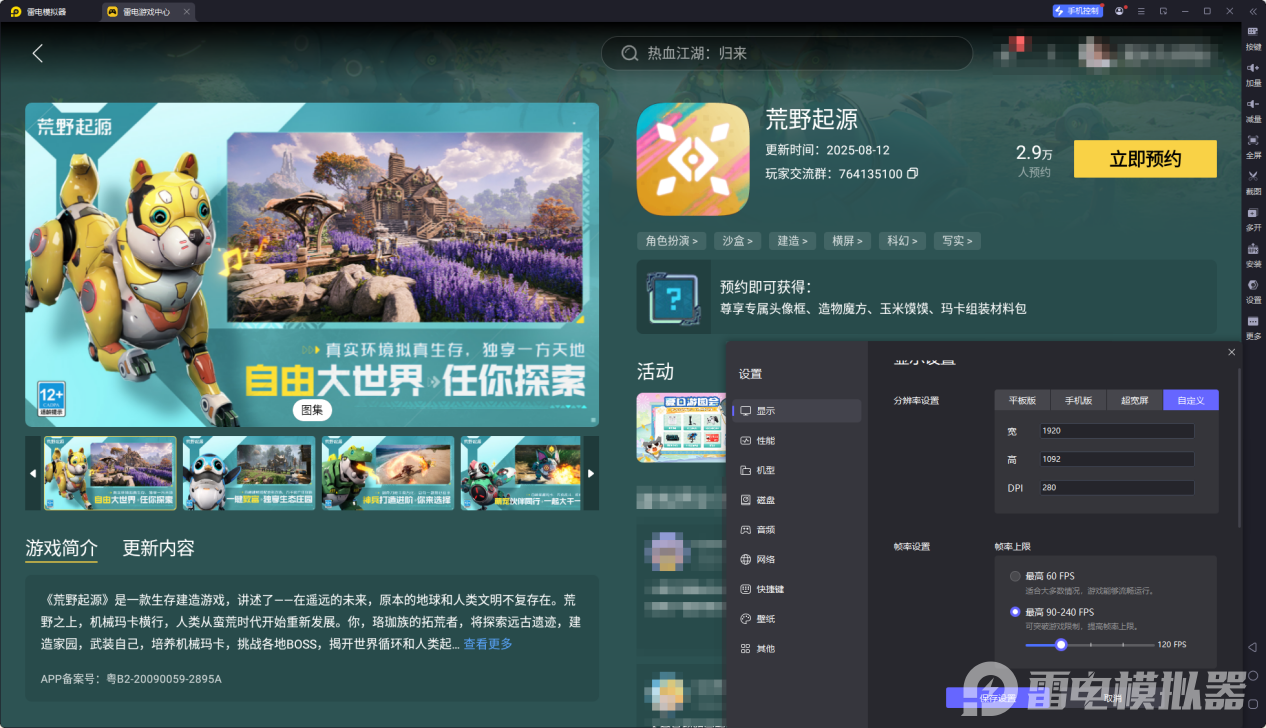The width and height of the screenshot is (1266, 728).
Task: Go back using the left arrow
Action: (38, 53)
